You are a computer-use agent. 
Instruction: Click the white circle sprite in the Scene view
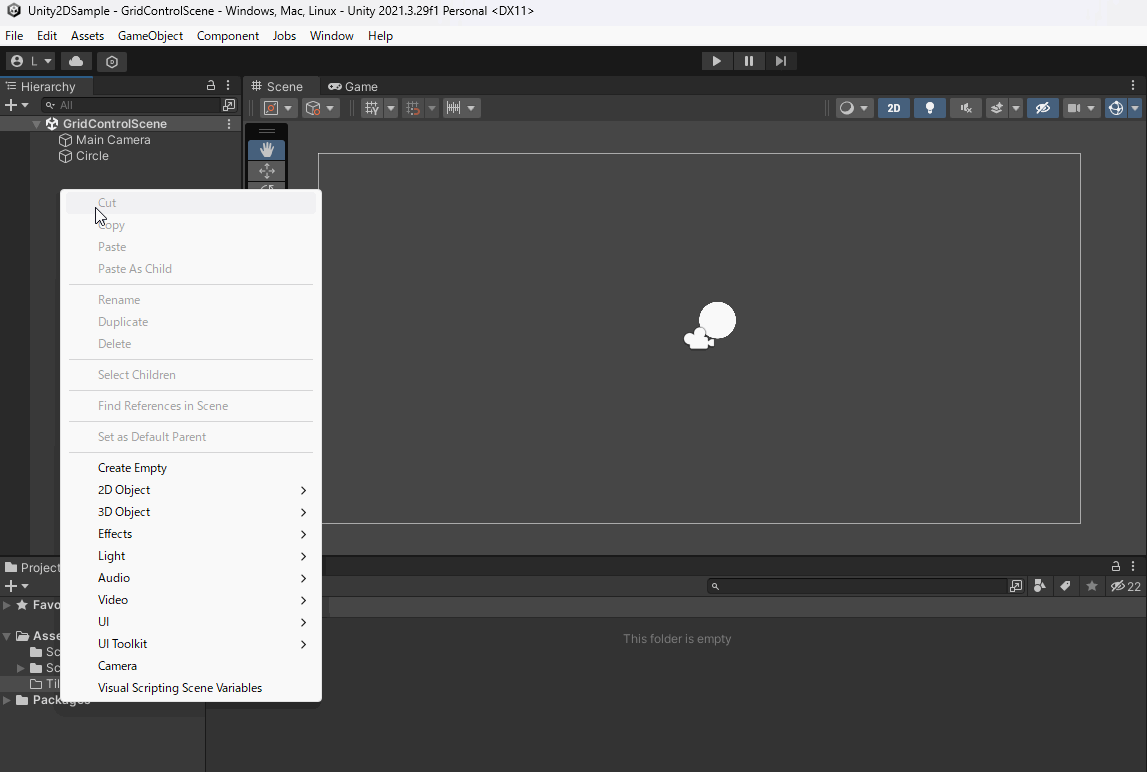tap(718, 320)
